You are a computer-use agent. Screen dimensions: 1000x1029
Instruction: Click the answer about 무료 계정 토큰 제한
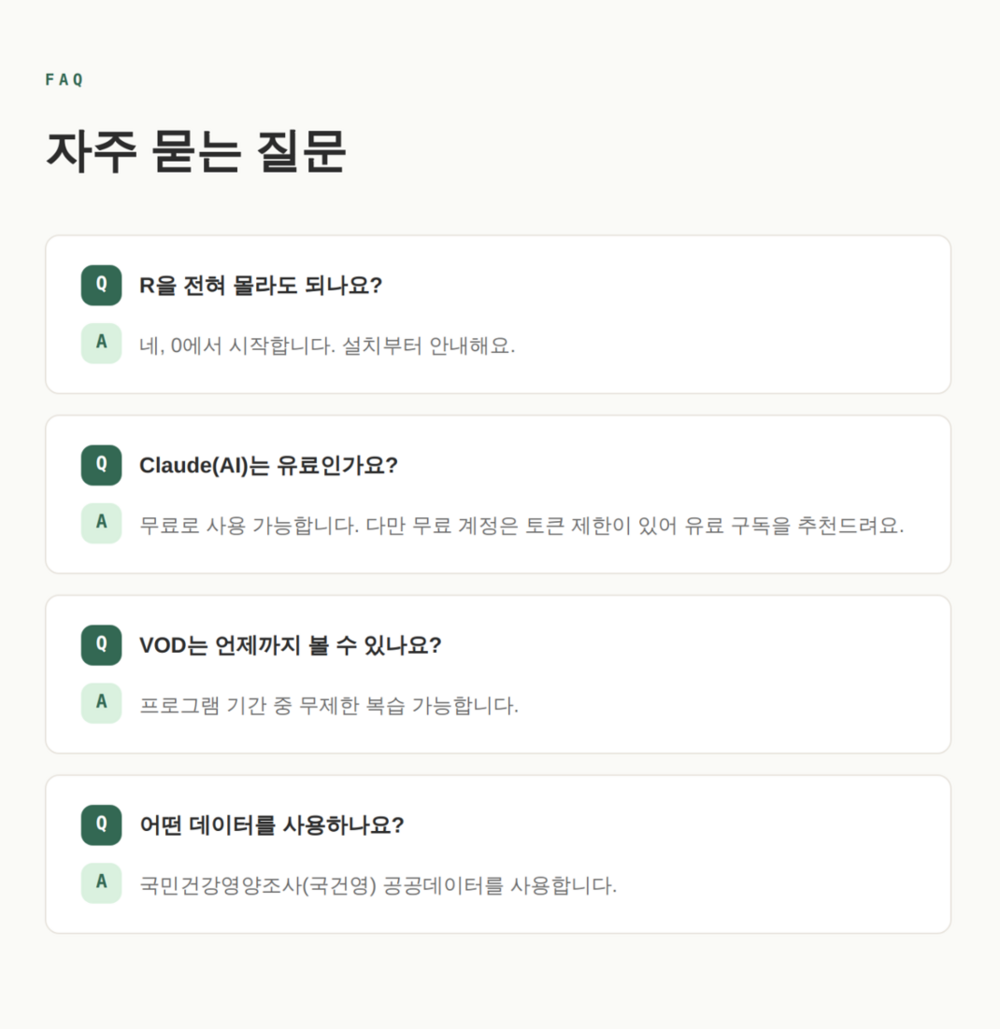tap(521, 526)
